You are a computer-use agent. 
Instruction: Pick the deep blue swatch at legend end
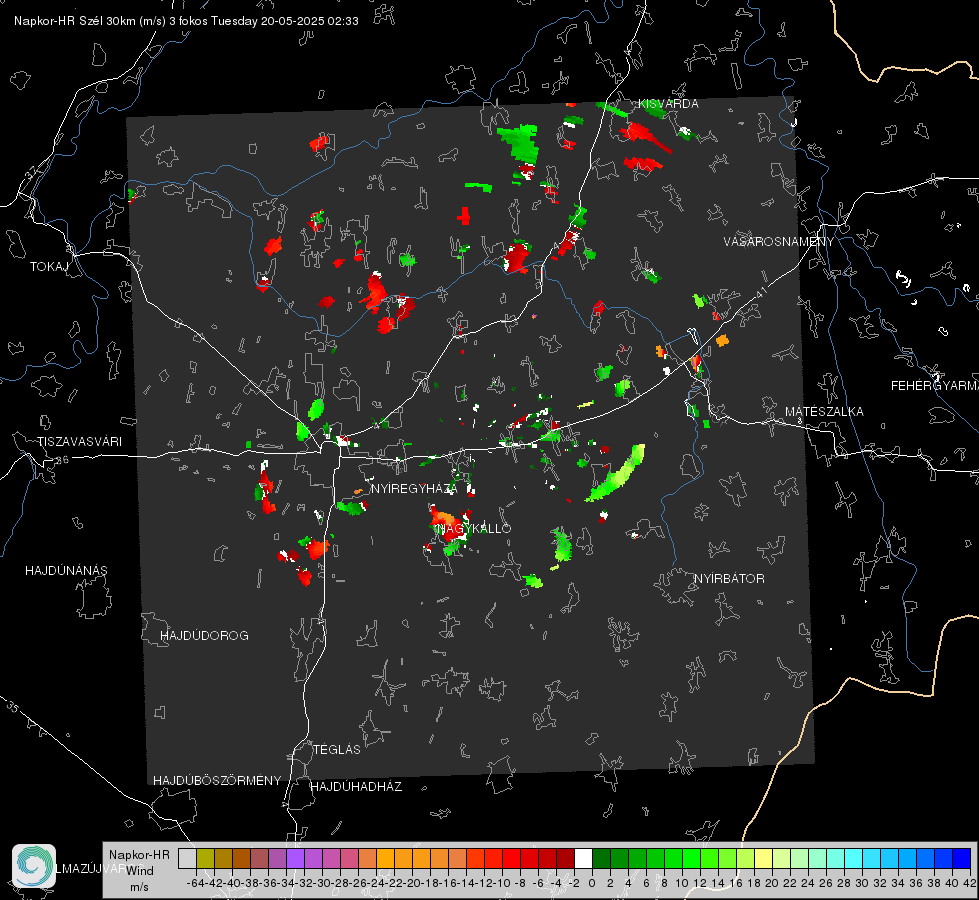click(x=962, y=858)
